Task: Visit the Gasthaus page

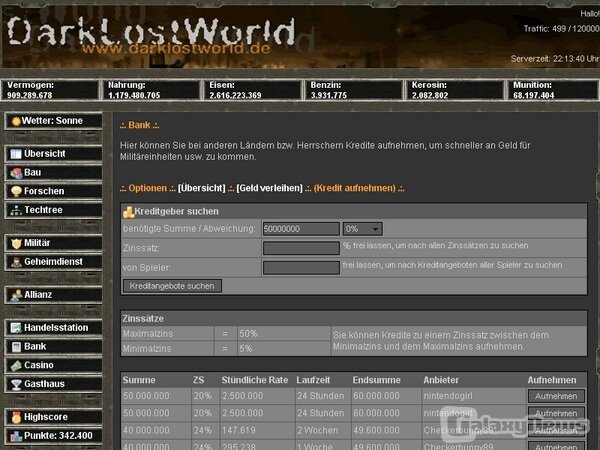Action: click(x=54, y=384)
